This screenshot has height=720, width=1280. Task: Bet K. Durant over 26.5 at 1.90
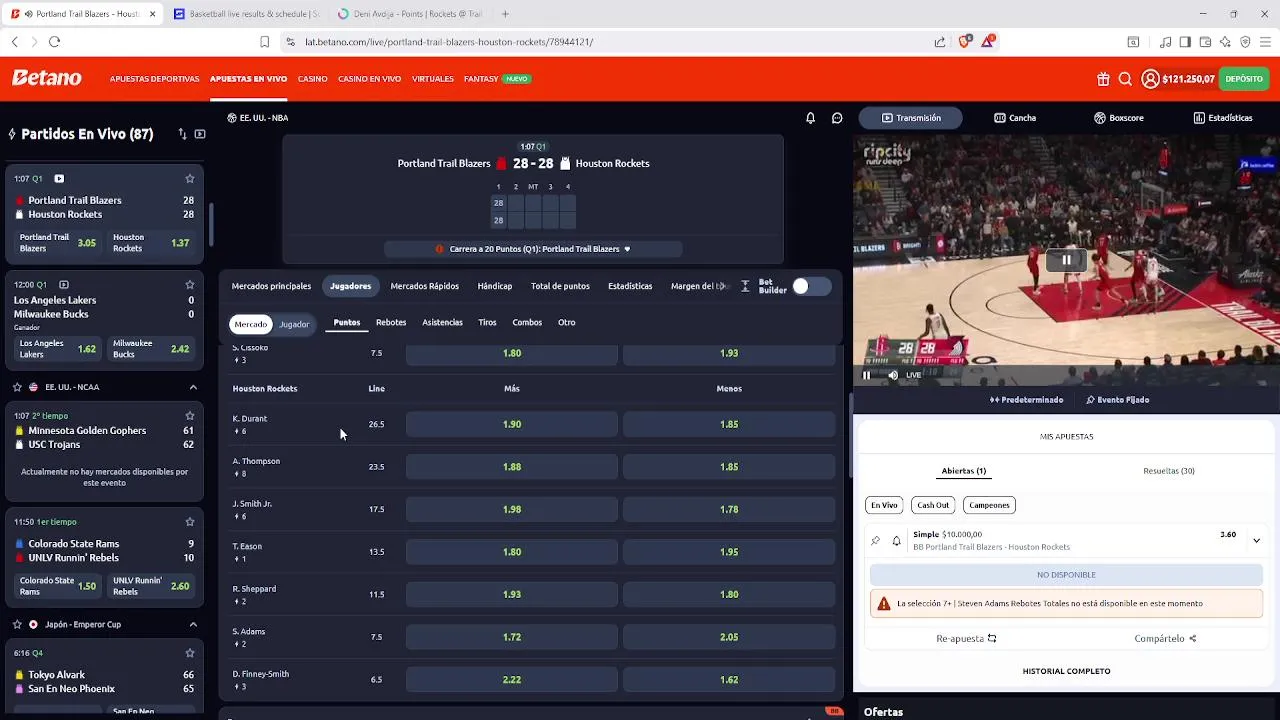coord(512,424)
